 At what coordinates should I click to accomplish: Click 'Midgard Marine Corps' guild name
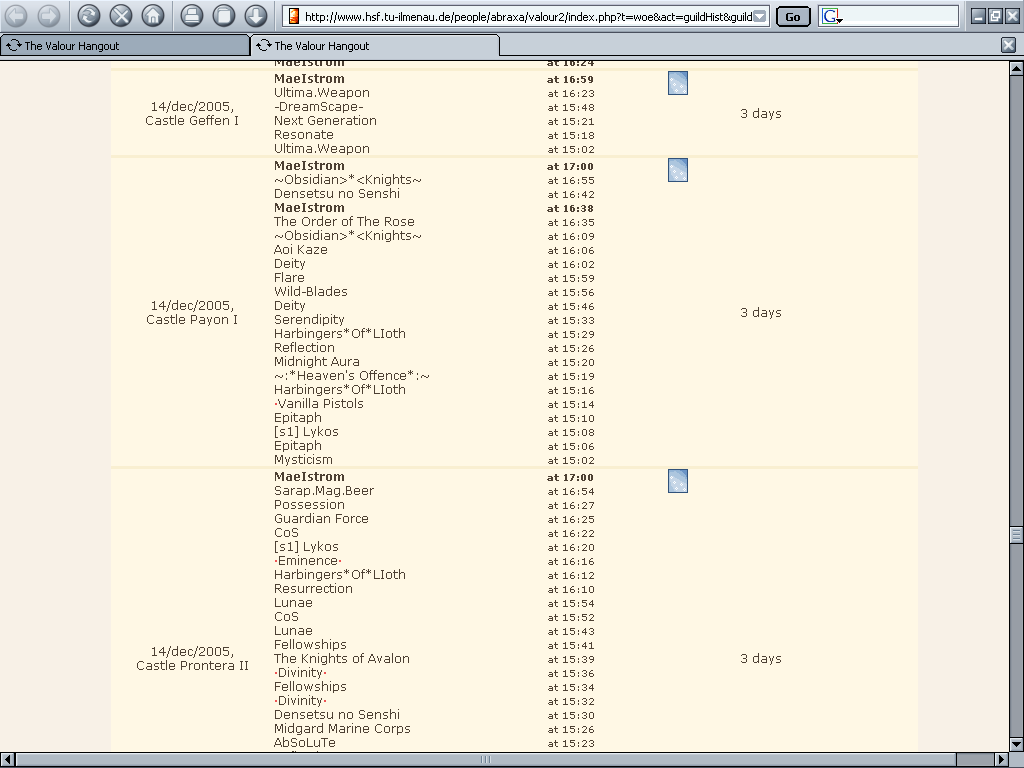tap(342, 729)
